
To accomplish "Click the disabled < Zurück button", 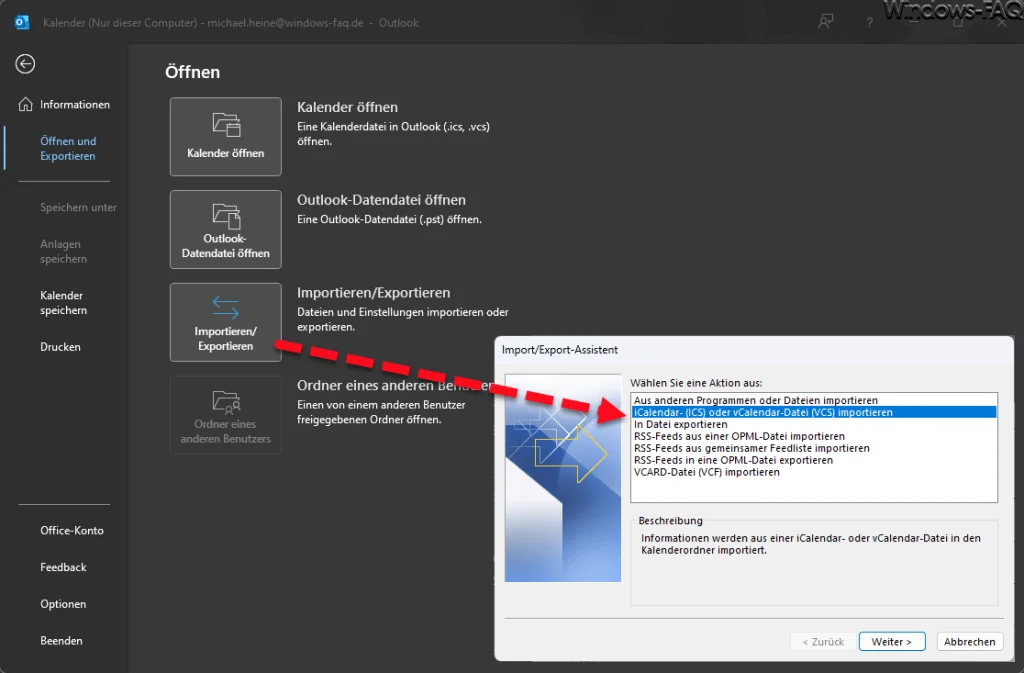I will click(x=823, y=642).
